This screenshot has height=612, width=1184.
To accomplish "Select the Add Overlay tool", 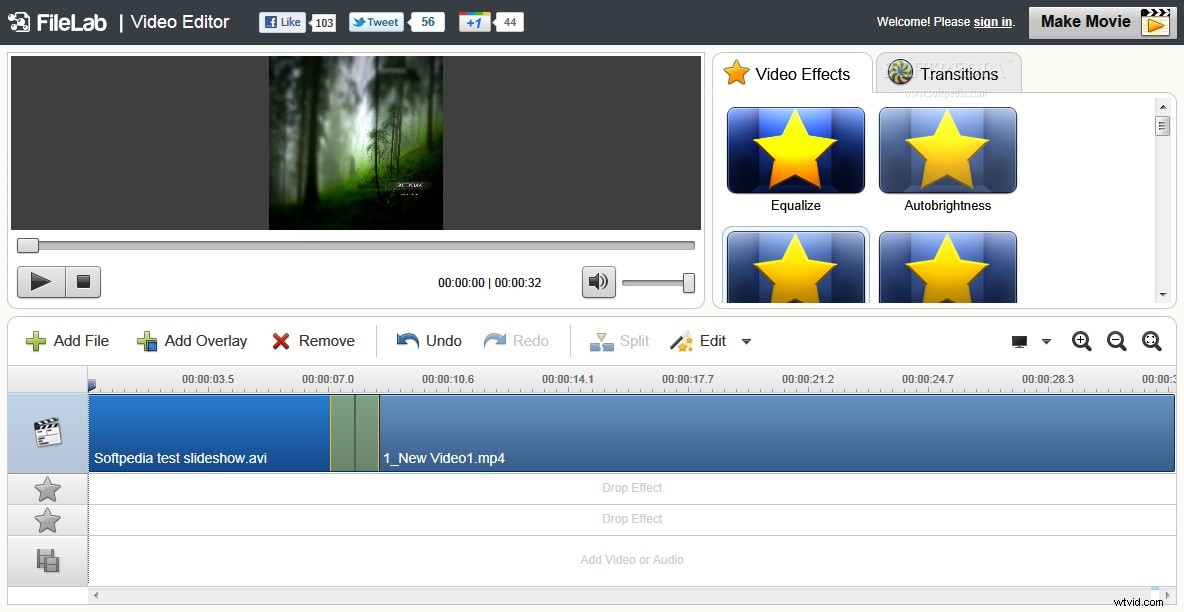I will pyautogui.click(x=190, y=341).
